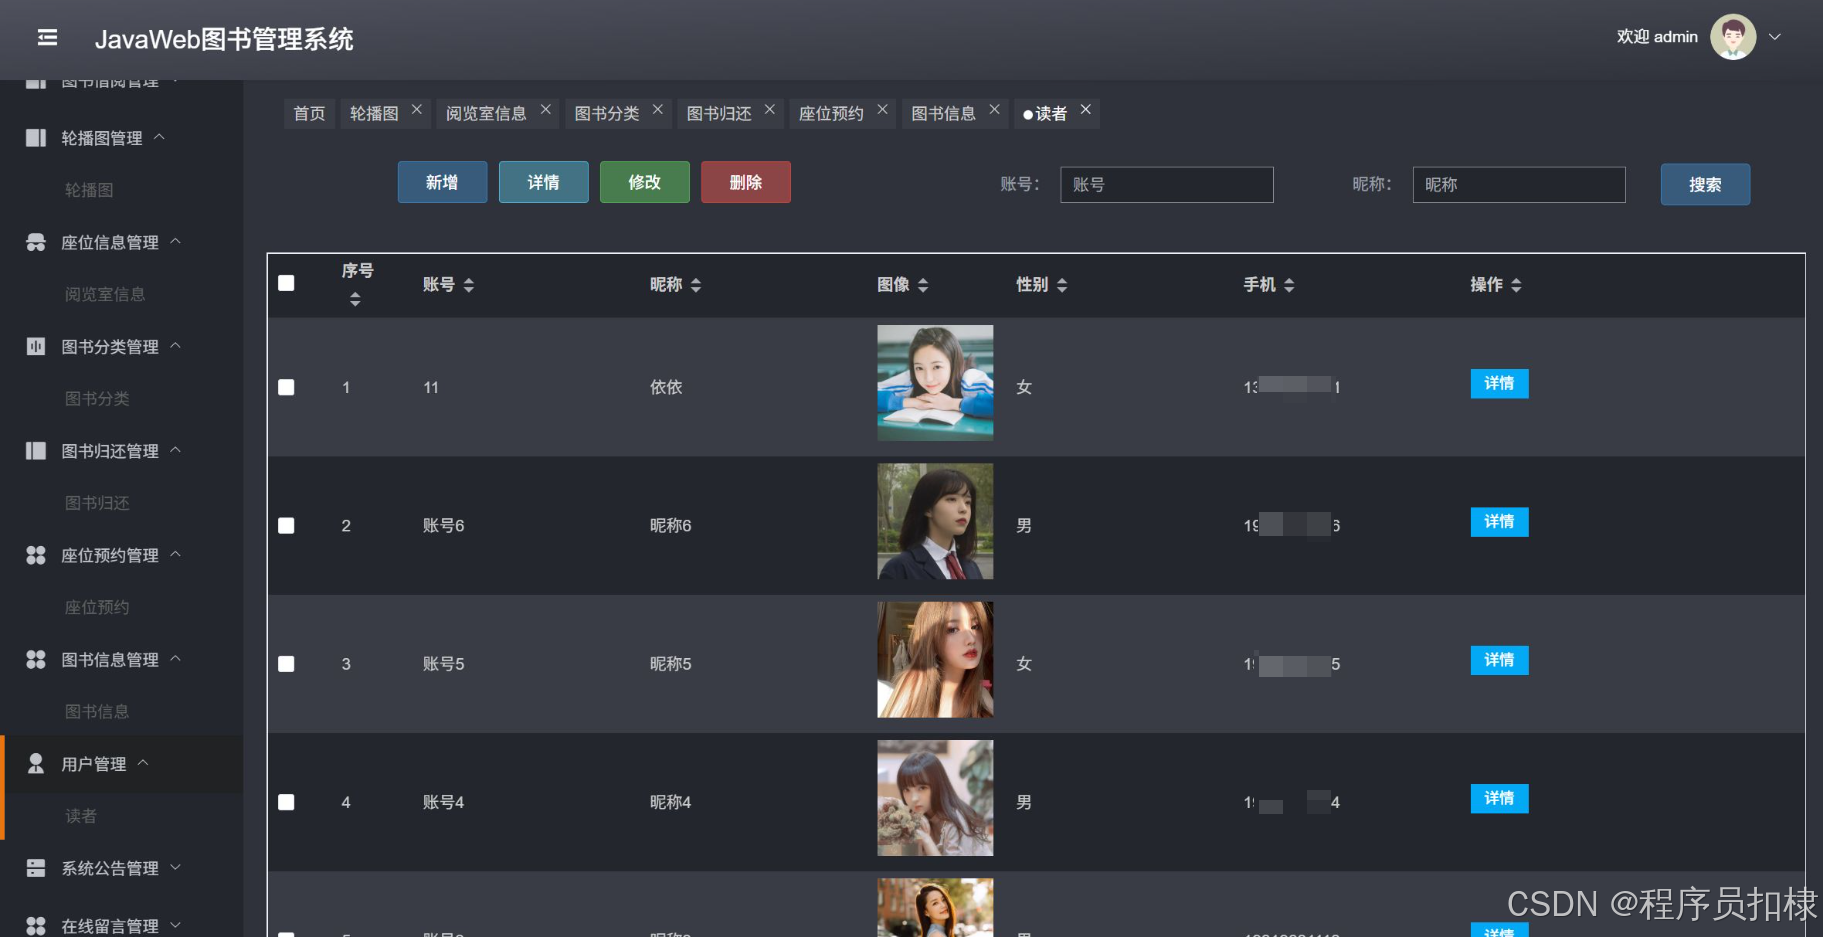
Task: Click the 图书归还管理 sidebar icon
Action: click(x=36, y=451)
